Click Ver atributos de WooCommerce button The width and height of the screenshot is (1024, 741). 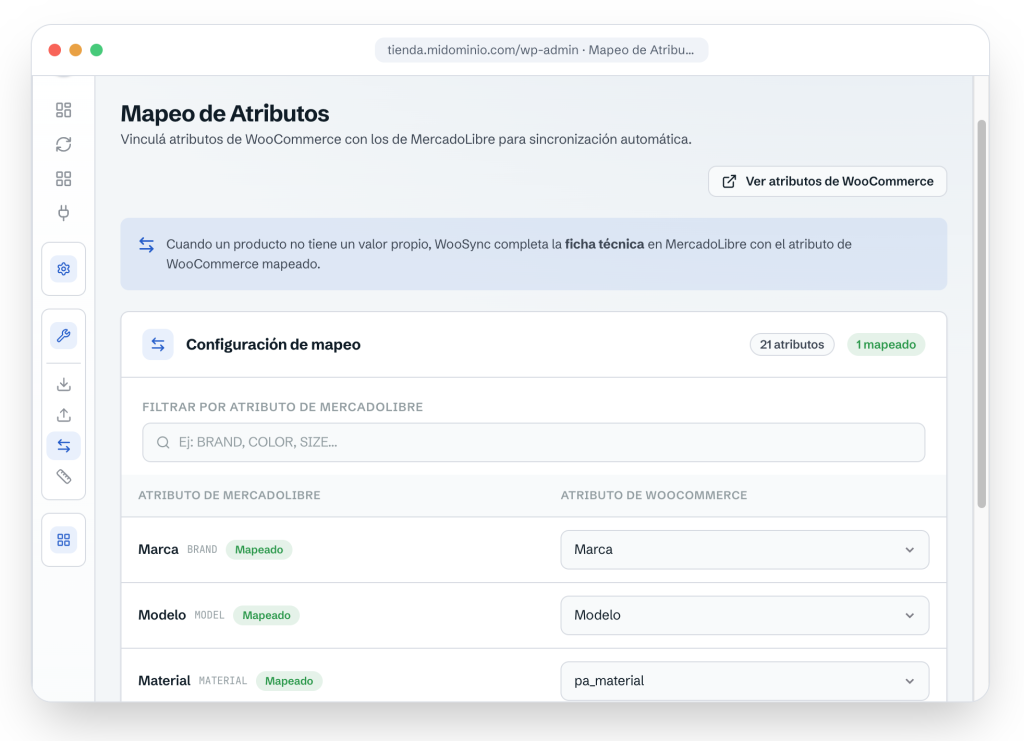coord(827,181)
